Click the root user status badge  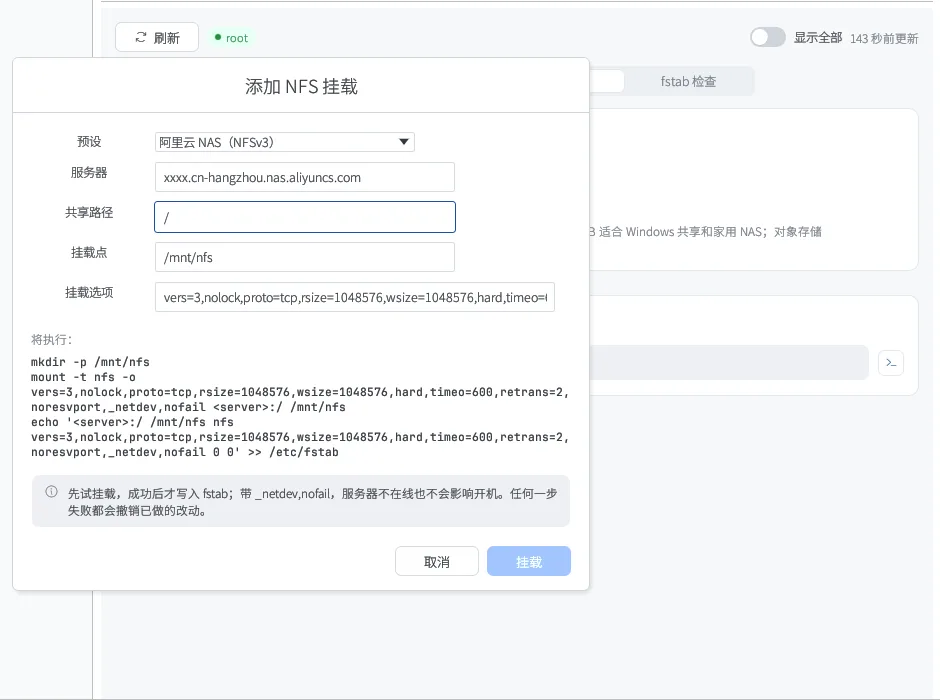pyautogui.click(x=231, y=38)
